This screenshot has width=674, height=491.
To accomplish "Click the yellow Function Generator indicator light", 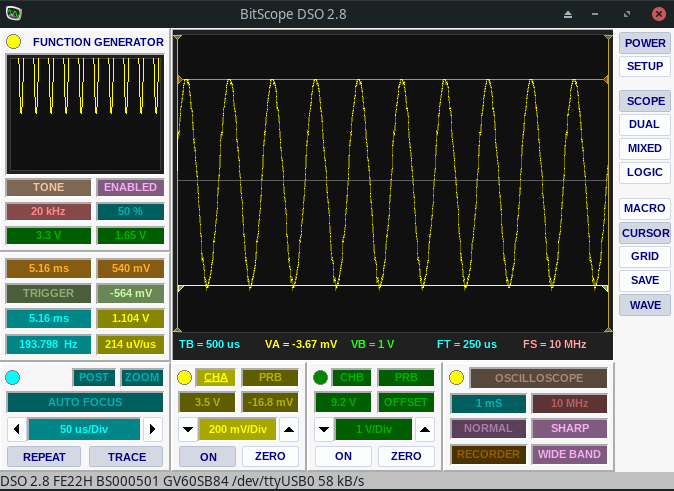I will tap(13, 42).
